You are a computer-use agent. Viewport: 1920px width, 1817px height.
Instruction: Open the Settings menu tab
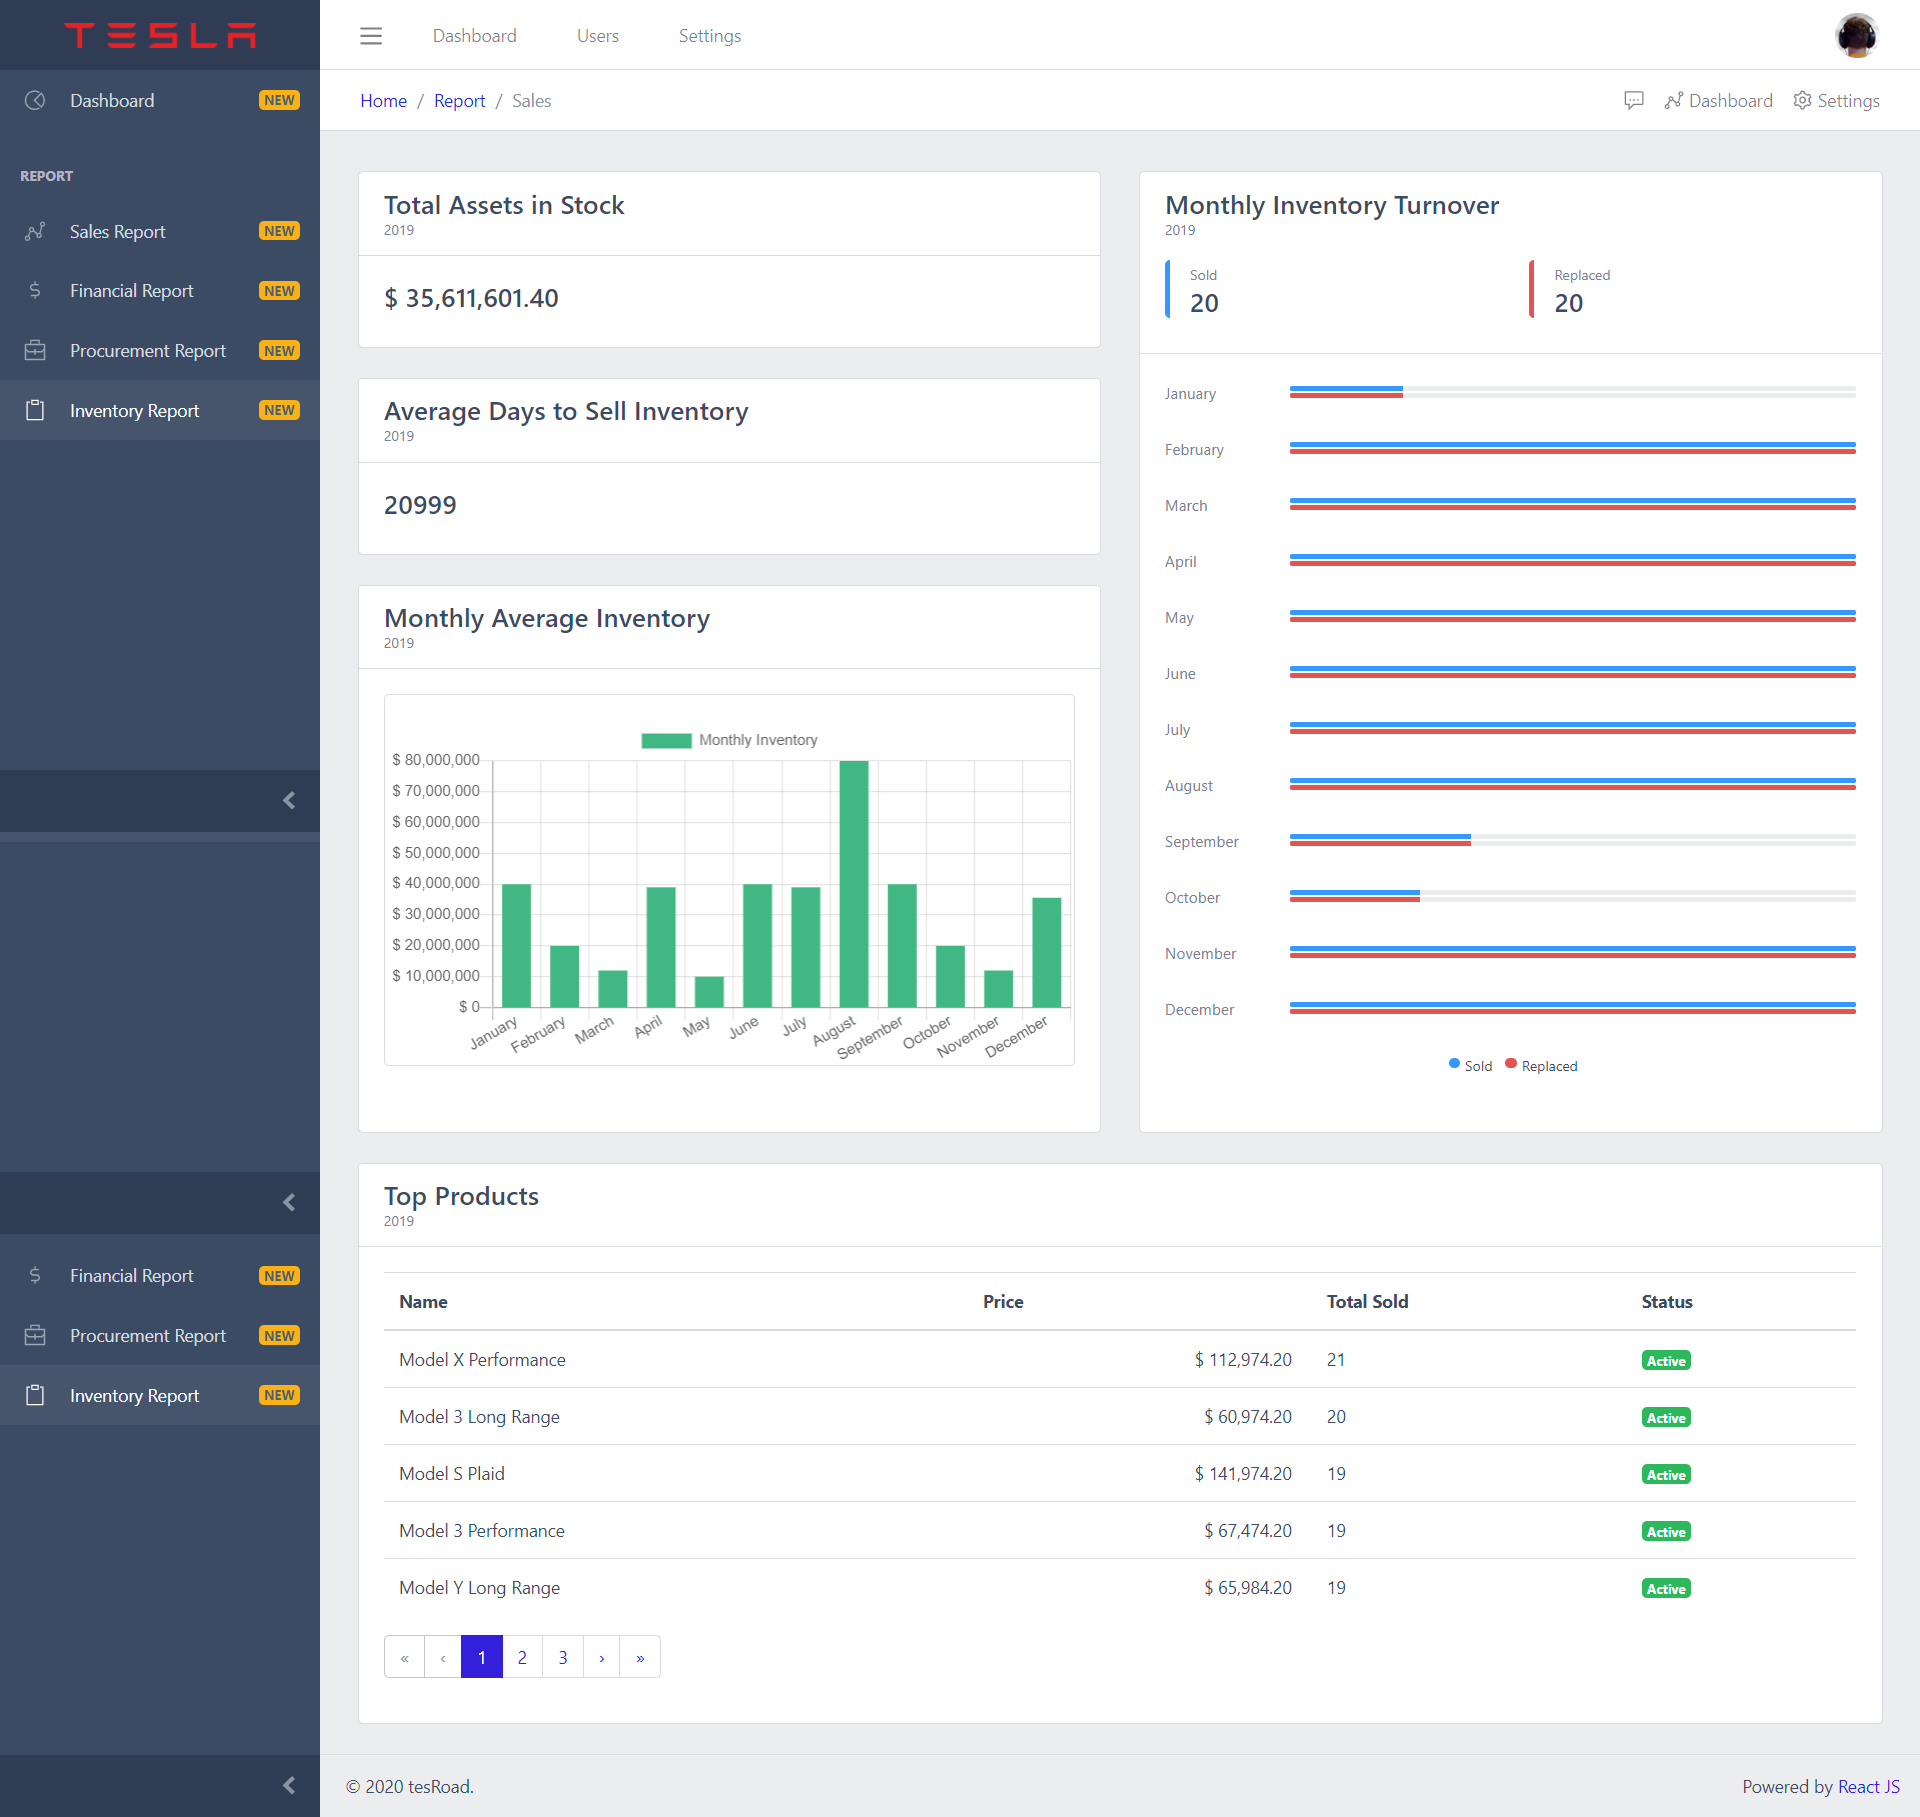coord(711,32)
